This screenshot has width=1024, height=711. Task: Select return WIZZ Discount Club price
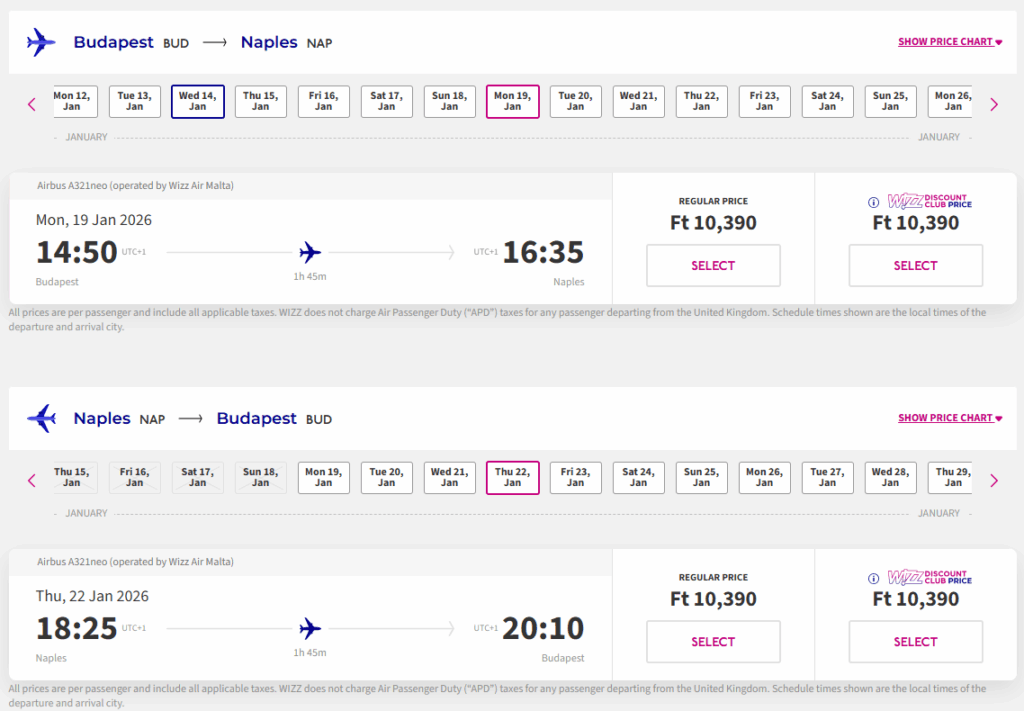click(915, 642)
